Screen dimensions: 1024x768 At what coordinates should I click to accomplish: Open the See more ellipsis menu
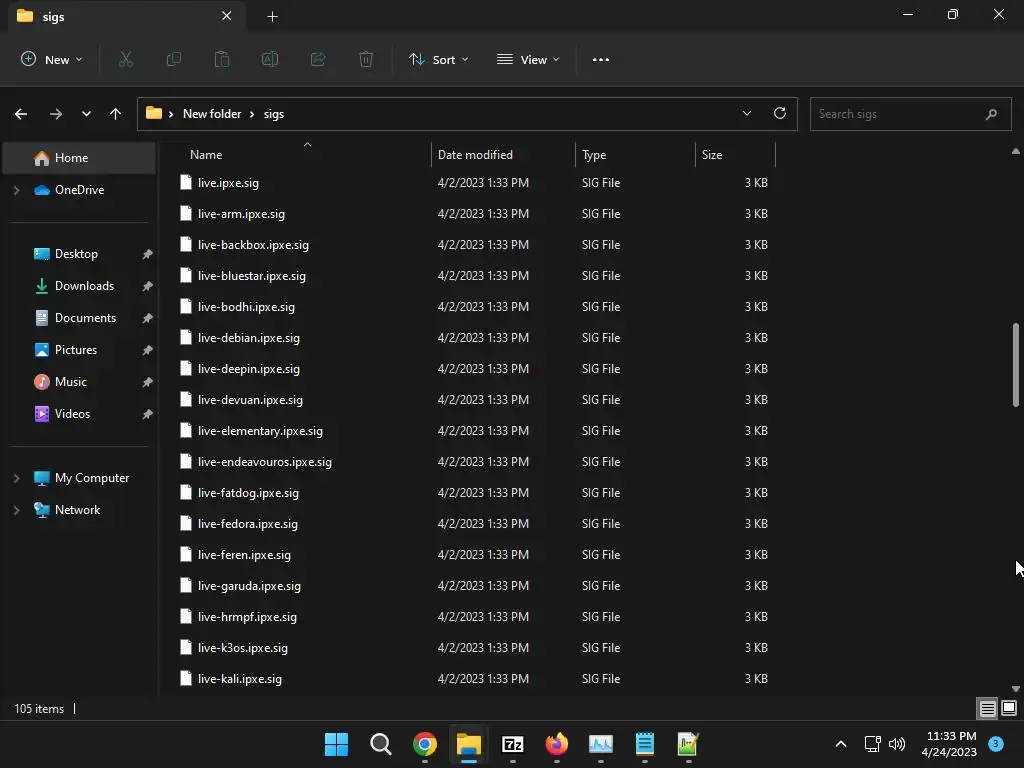coord(601,59)
